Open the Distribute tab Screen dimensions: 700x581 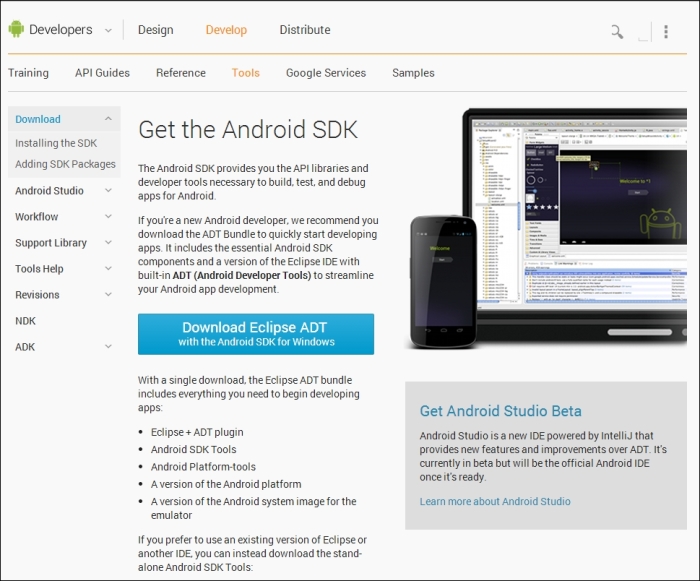tap(305, 30)
